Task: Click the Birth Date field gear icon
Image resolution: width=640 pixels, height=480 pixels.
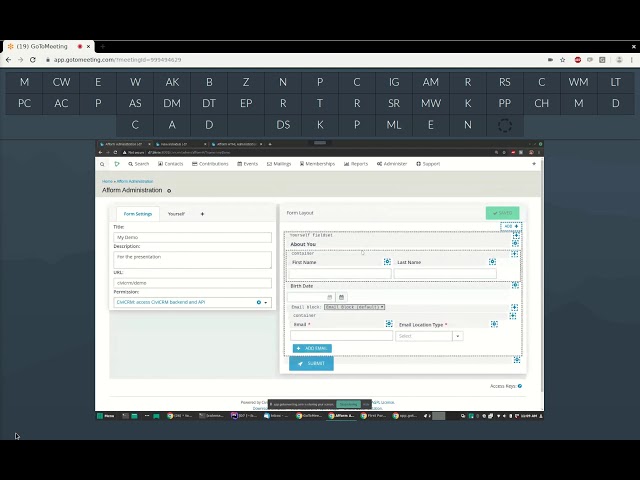Action: point(515,285)
